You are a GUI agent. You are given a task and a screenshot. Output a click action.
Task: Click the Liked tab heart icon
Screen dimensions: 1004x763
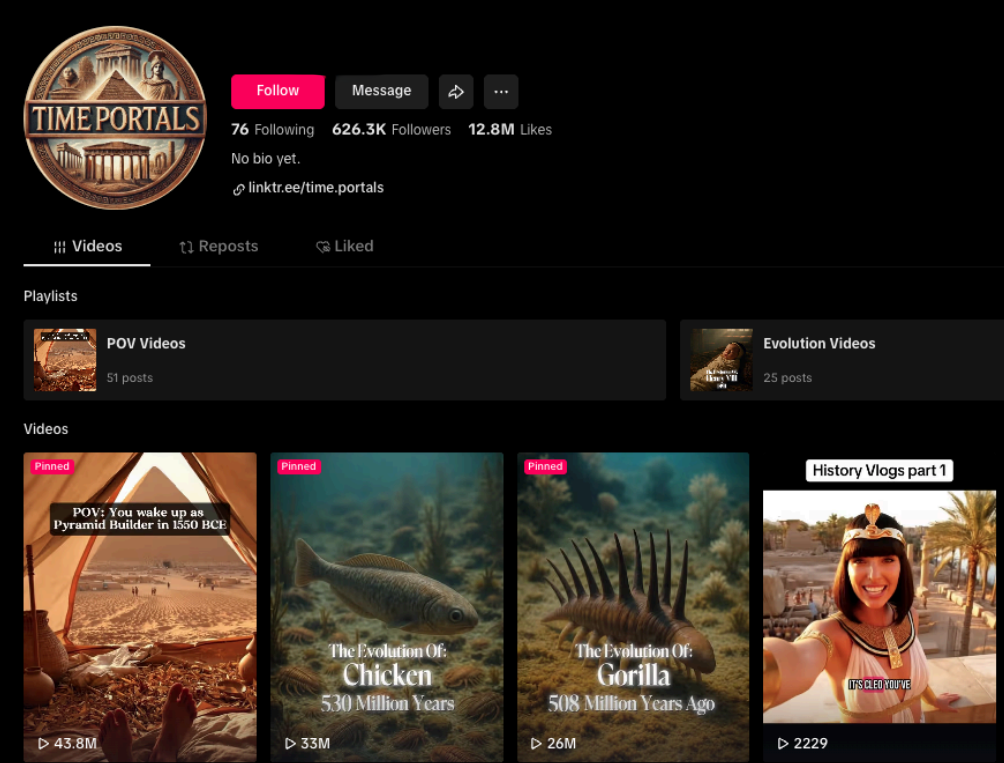pyautogui.click(x=323, y=247)
